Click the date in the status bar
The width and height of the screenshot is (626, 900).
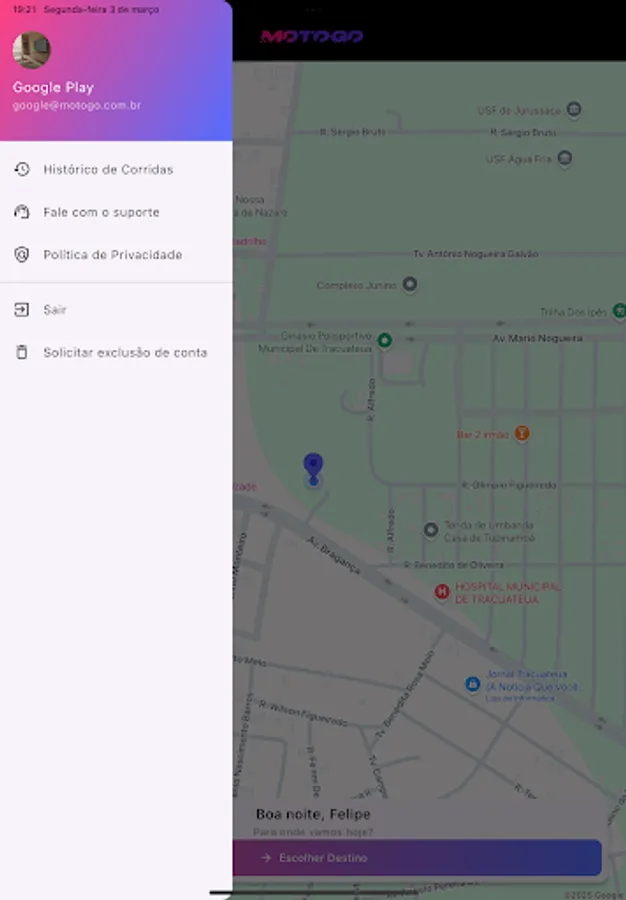tap(102, 10)
